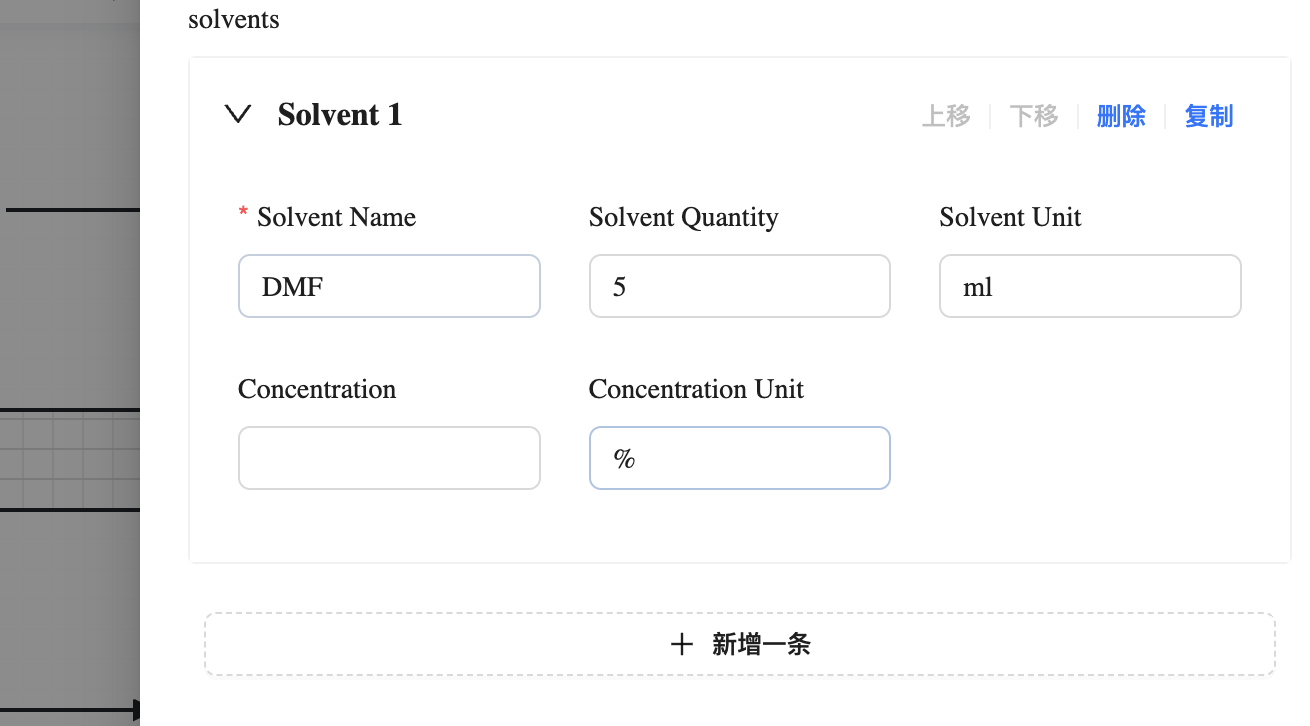Click the 删除 link to remove Solvent 1
1310x726 pixels.
click(1121, 116)
